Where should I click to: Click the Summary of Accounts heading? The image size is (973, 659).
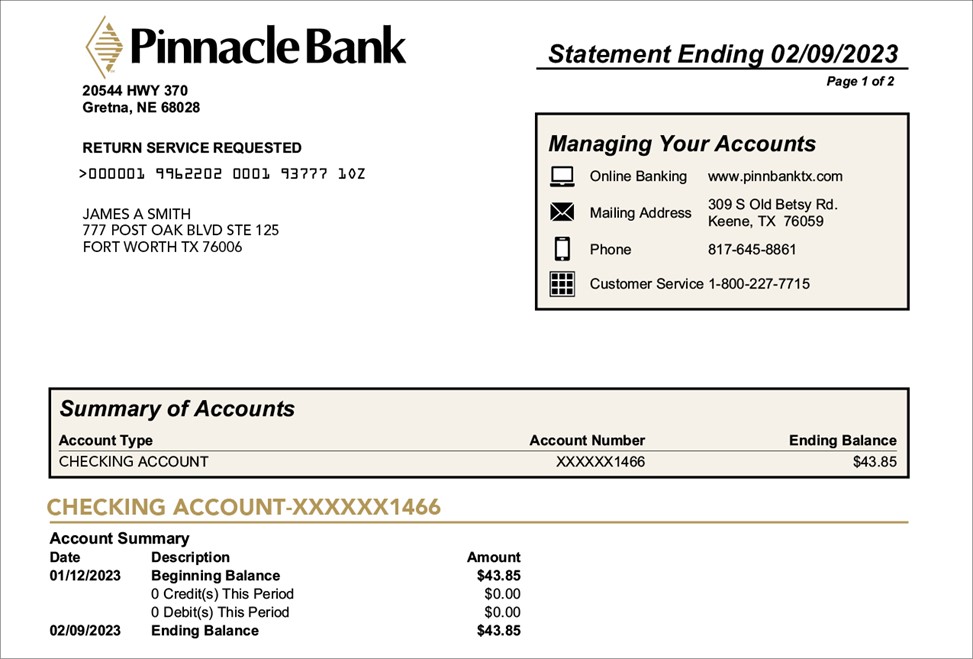click(177, 409)
